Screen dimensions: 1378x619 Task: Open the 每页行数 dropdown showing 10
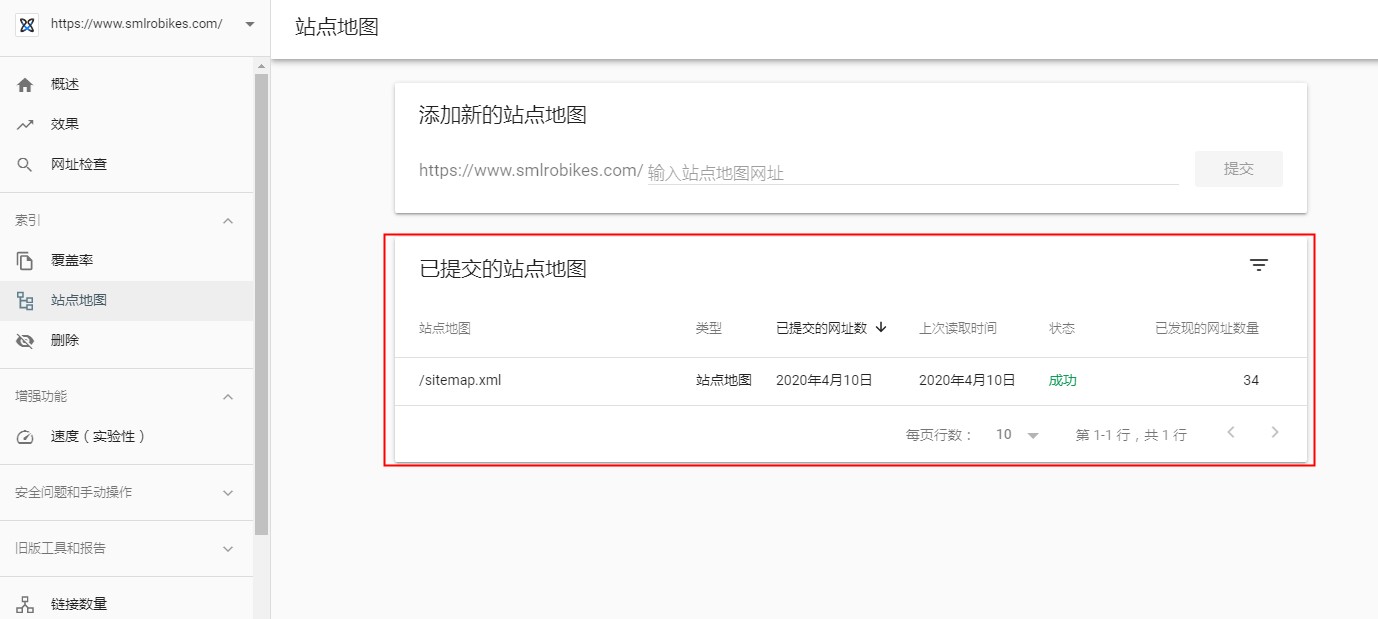(x=1018, y=435)
